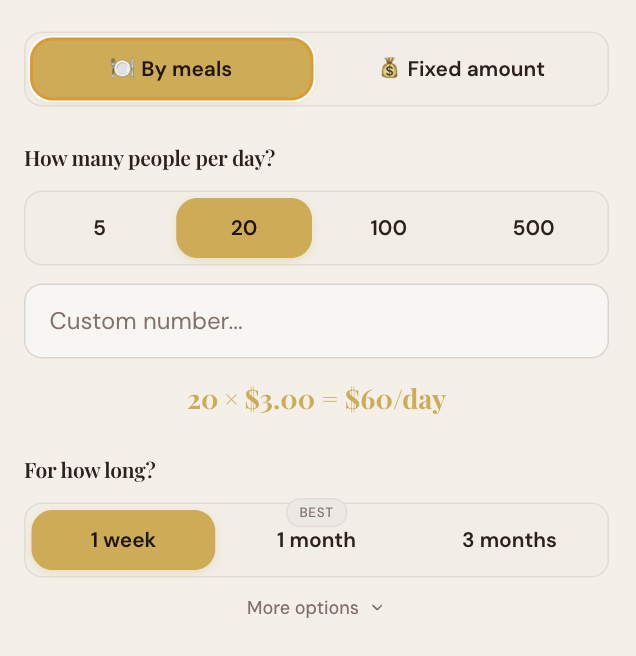Image resolution: width=636 pixels, height=656 pixels.
Task: Switch to the By meals tab
Action: 172,69
